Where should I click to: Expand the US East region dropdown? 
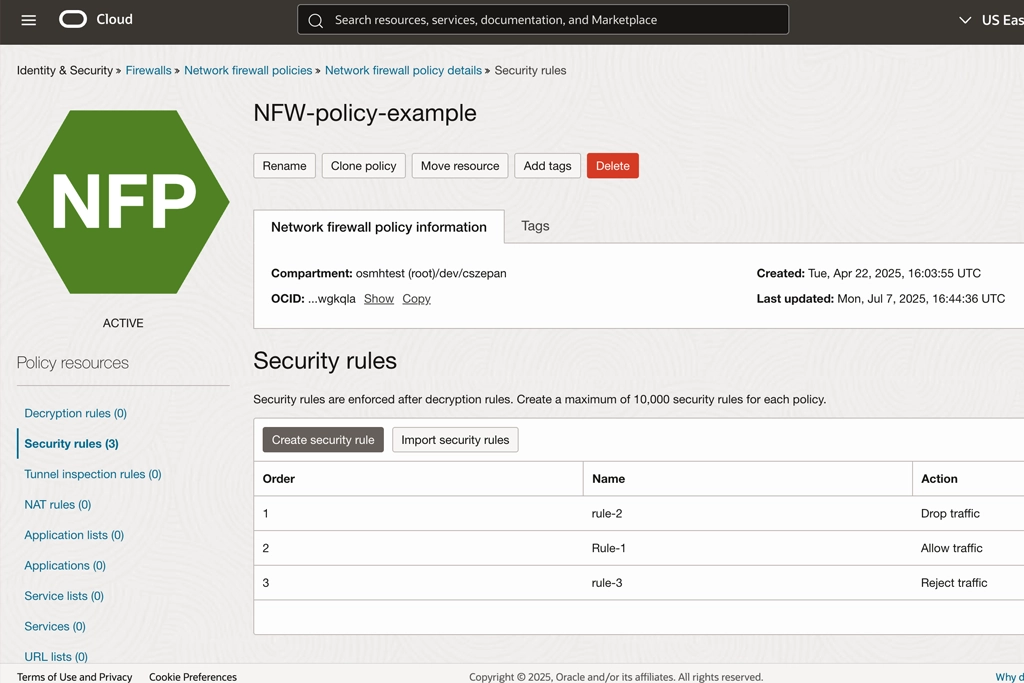[990, 20]
